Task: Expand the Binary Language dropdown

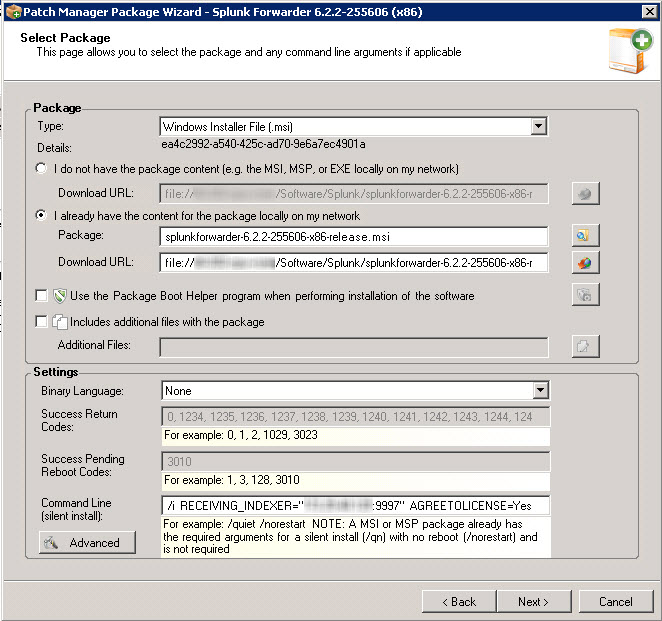Action: point(540,390)
